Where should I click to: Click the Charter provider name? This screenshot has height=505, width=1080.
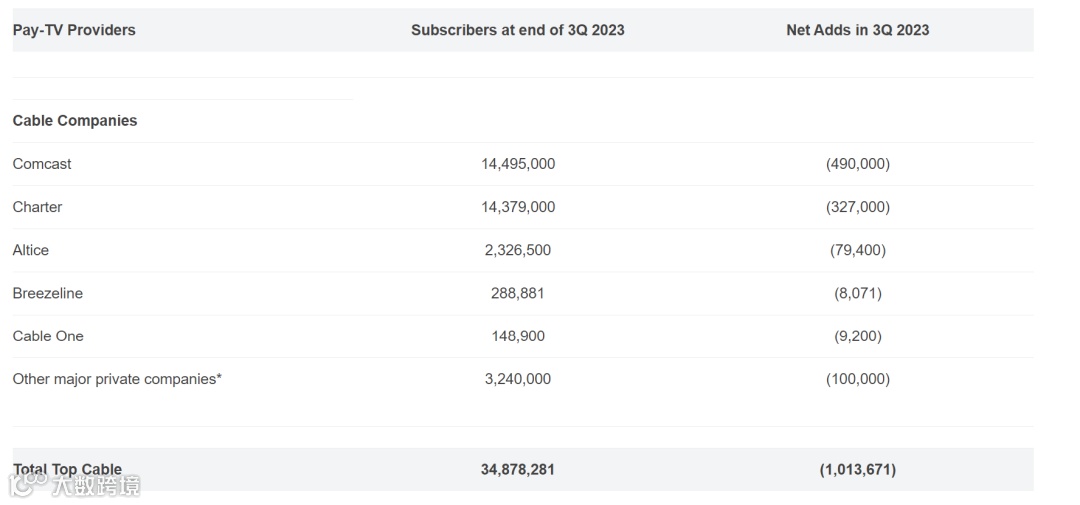click(x=37, y=207)
